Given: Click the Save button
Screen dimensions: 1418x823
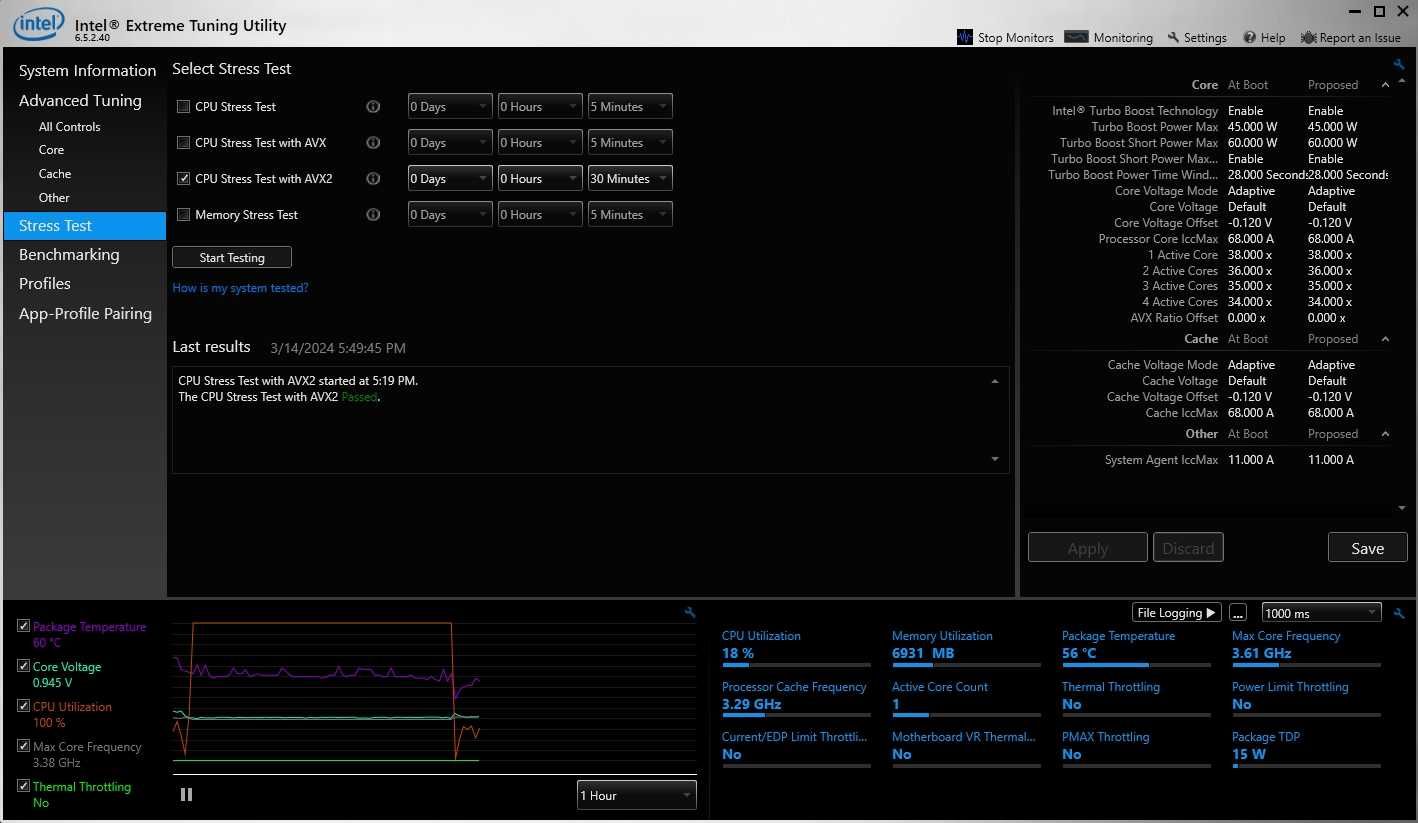Looking at the screenshot, I should pos(1367,548).
